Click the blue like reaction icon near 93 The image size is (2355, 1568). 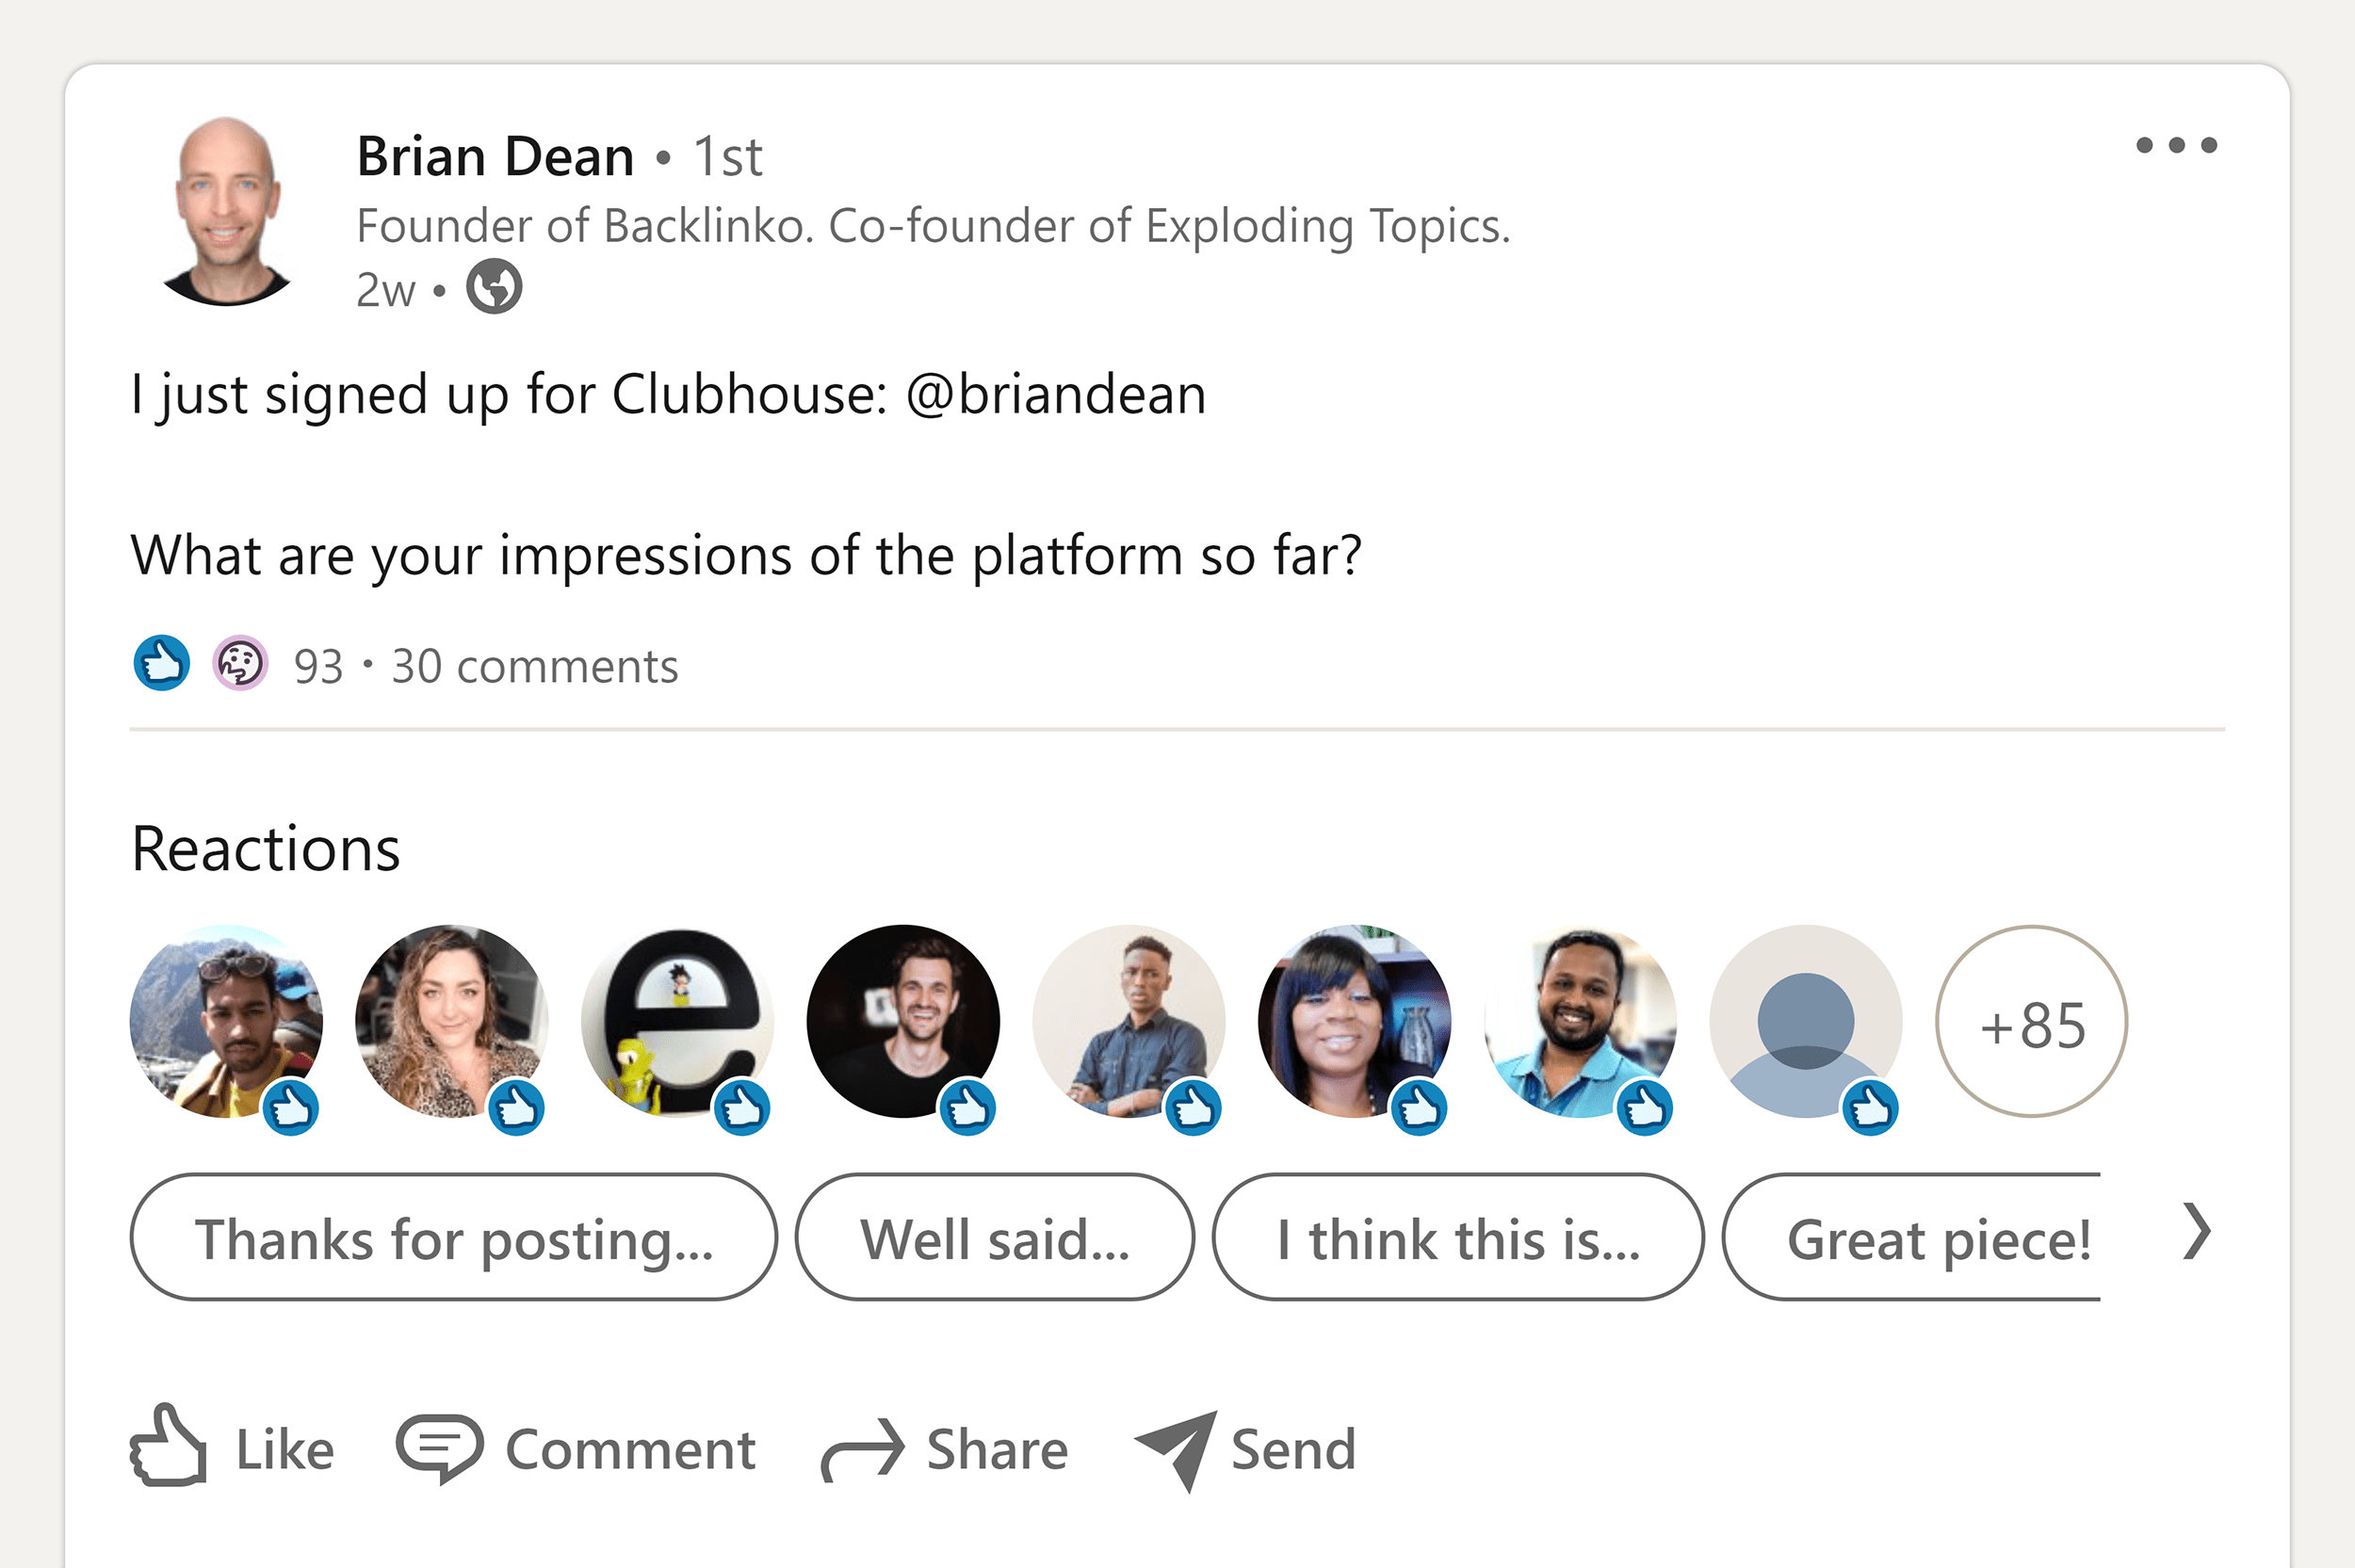pyautogui.click(x=161, y=663)
